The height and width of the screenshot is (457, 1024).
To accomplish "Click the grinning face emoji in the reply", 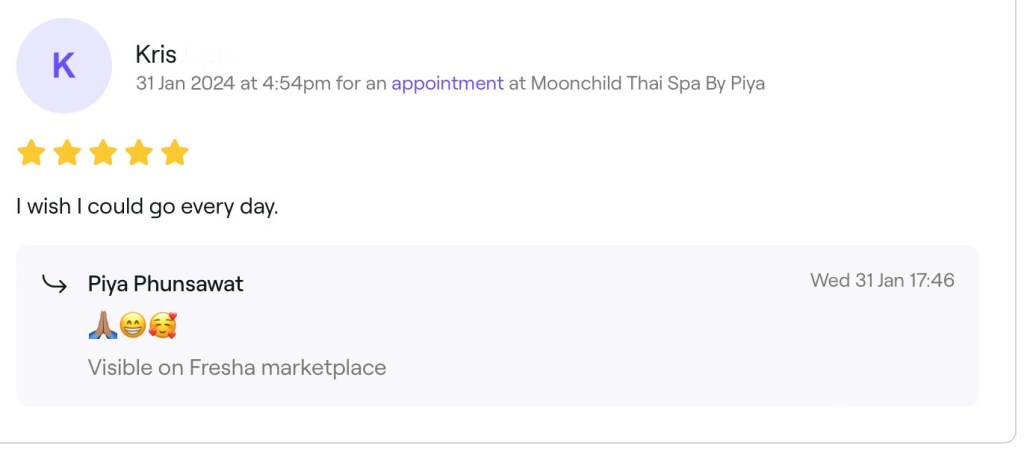I will point(132,325).
